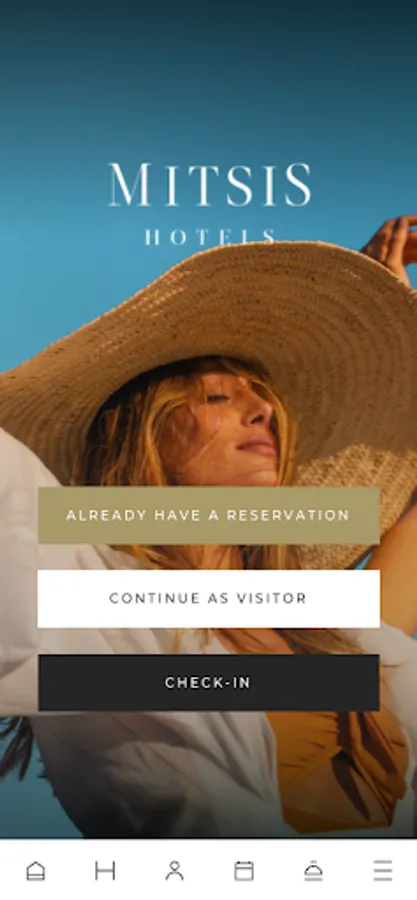The height and width of the screenshot is (900, 417).
Task: Tap the hotels 'H' icon in navigation bar
Action: coord(105,871)
